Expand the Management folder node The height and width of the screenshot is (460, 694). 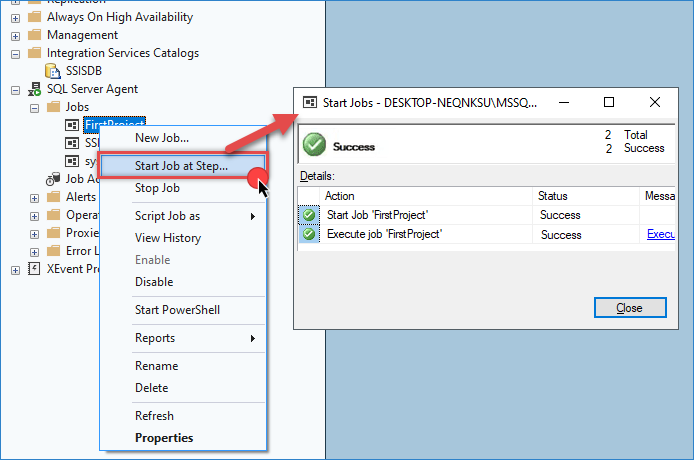[16, 35]
